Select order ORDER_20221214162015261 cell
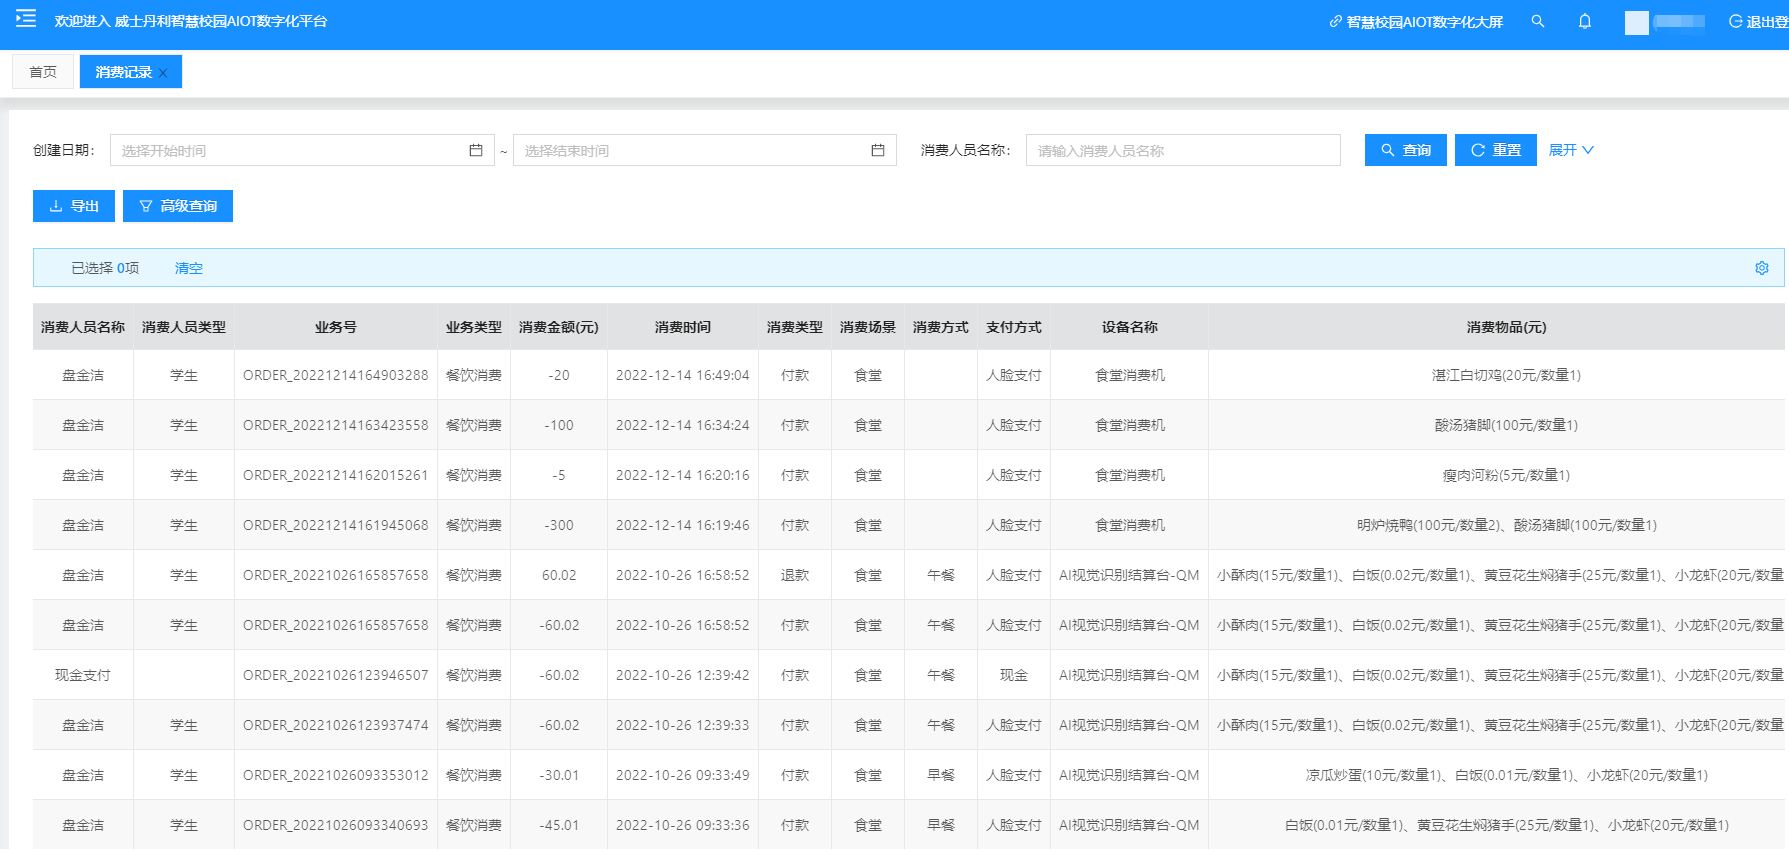The height and width of the screenshot is (849, 1789). pos(336,475)
